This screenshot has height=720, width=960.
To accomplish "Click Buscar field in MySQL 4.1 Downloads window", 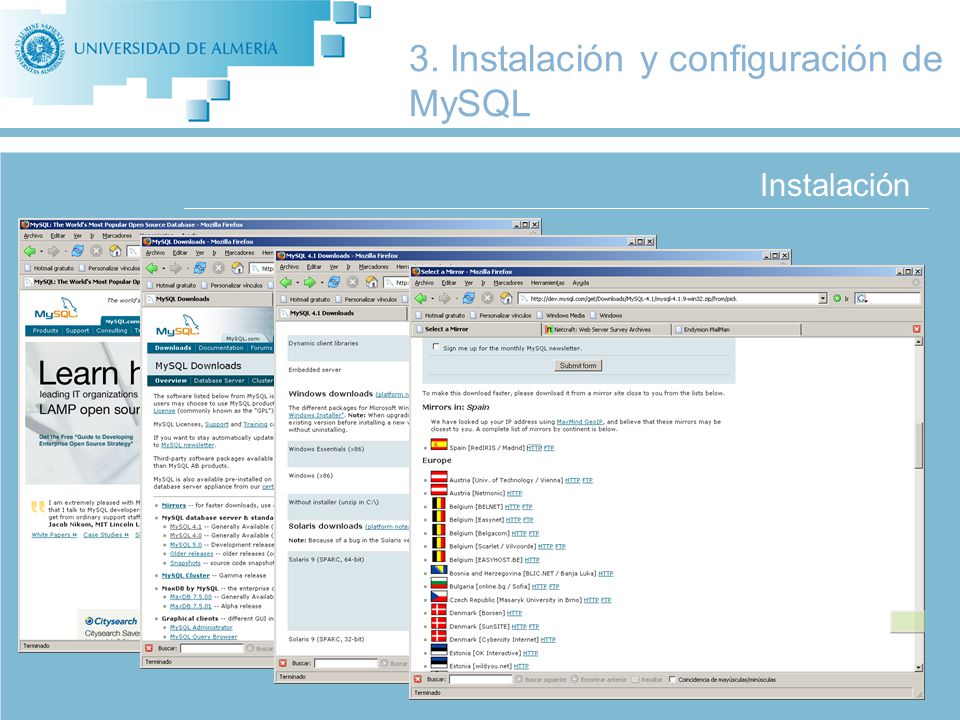I will 345,663.
